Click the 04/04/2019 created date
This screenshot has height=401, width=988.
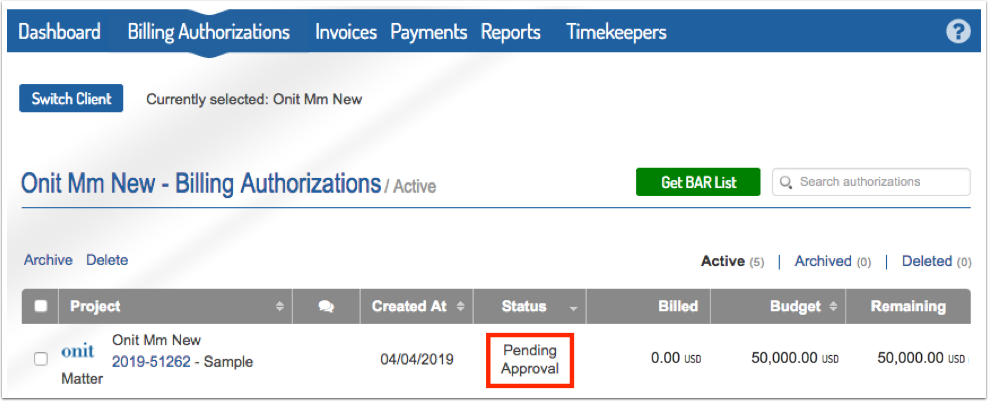416,359
